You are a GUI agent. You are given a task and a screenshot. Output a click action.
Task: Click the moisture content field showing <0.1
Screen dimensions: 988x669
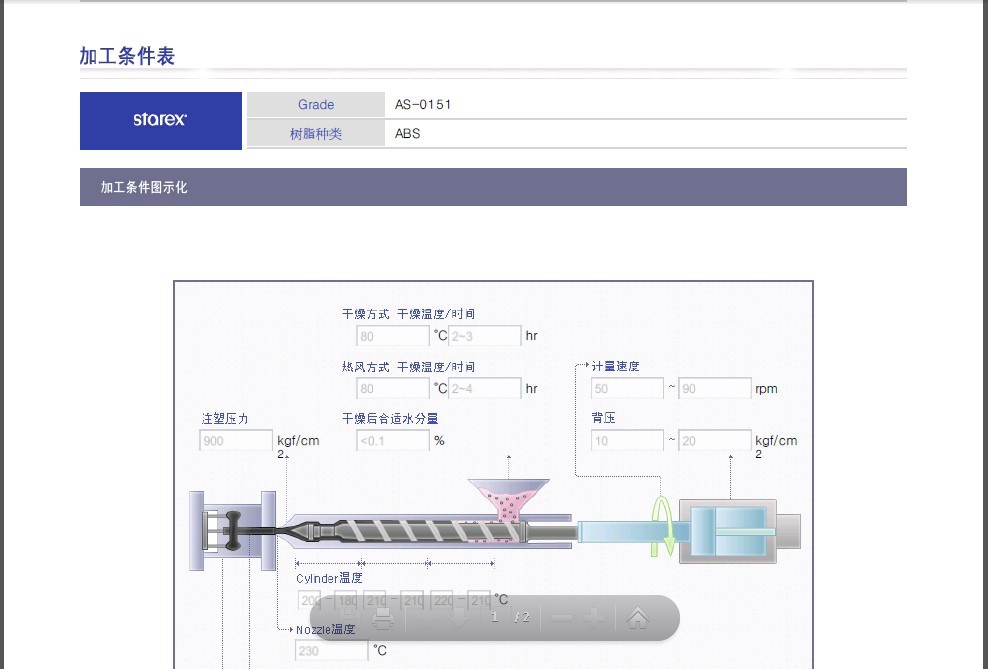pos(392,441)
